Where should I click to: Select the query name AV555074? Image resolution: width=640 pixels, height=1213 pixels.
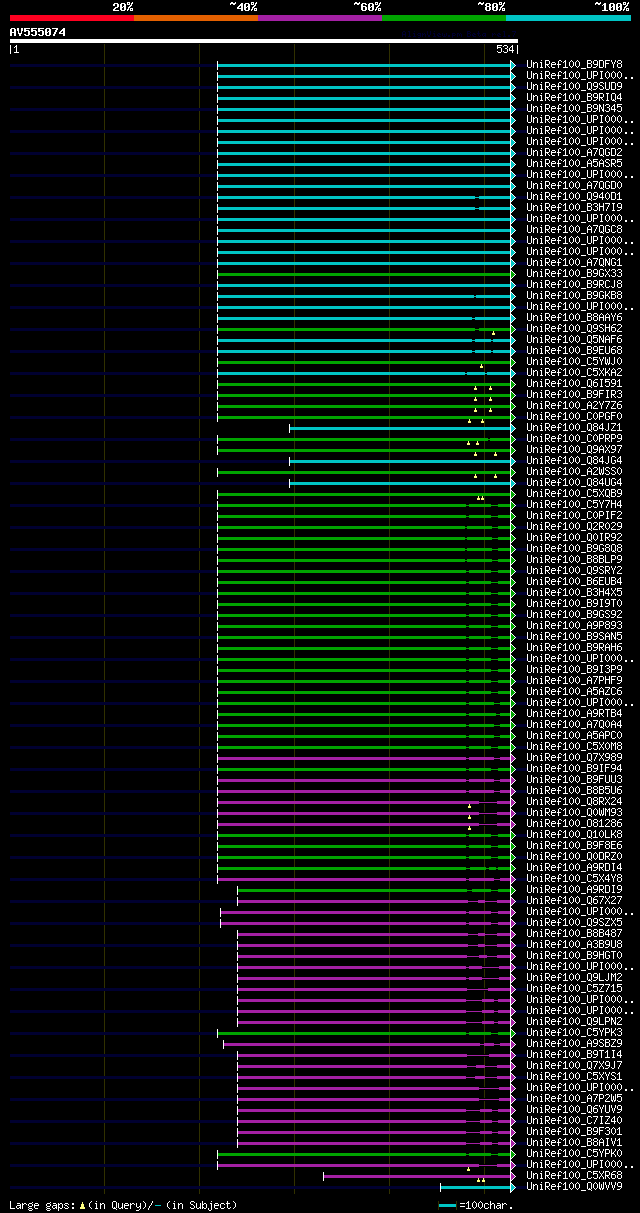38,32
